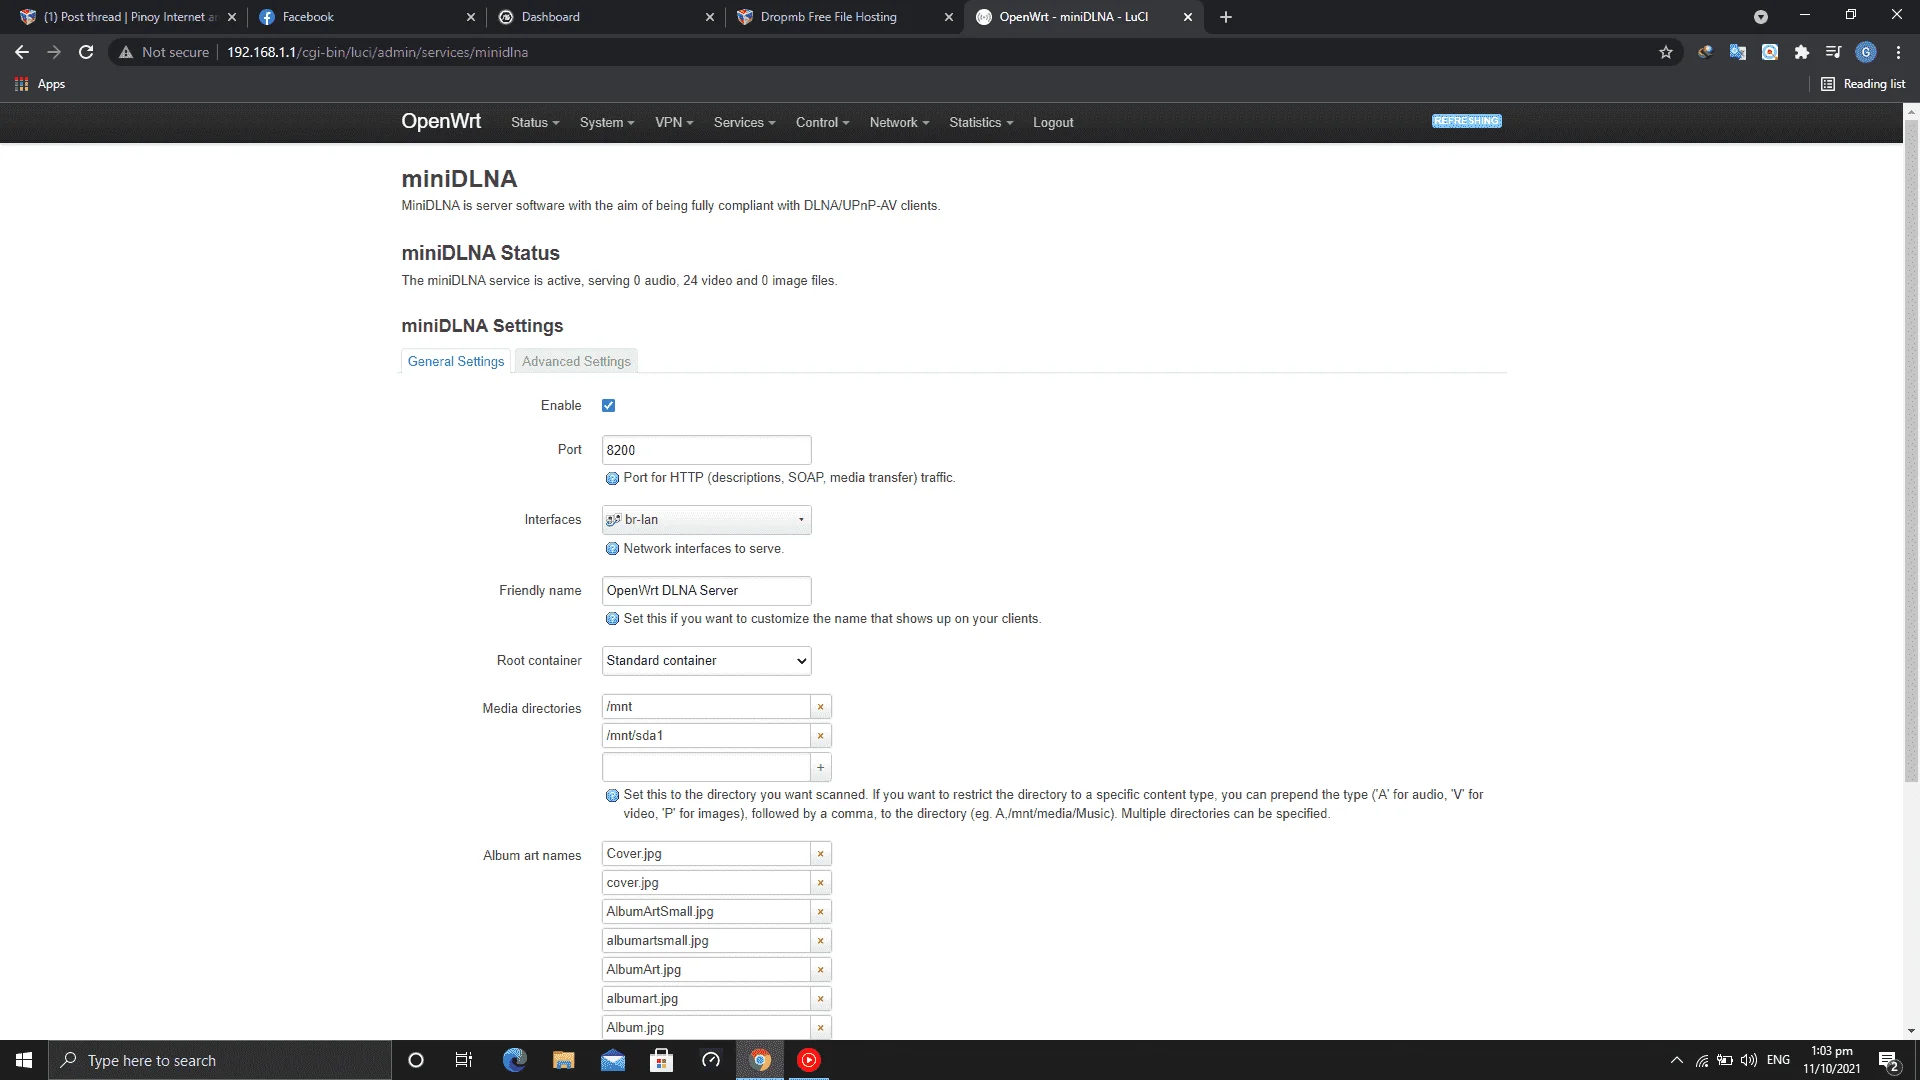
Task: Click the OpenWrt brand logo link
Action: pyautogui.click(x=441, y=121)
